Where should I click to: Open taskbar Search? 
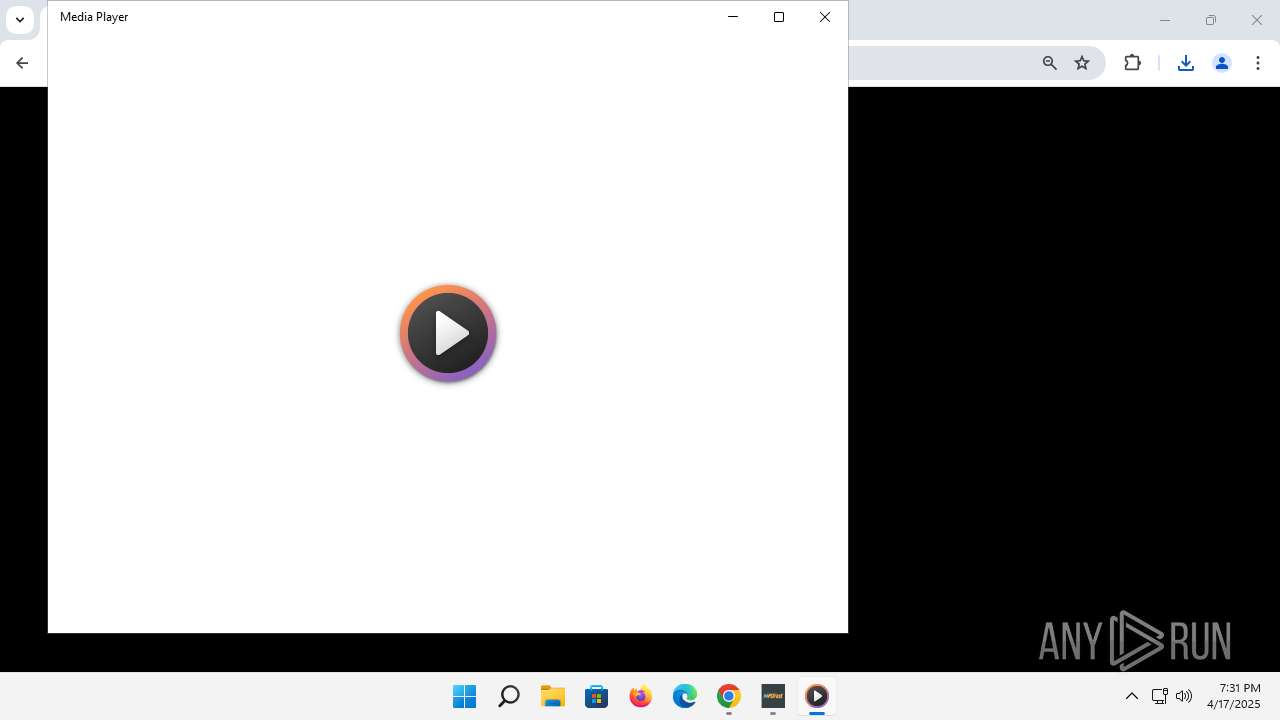[x=509, y=696]
